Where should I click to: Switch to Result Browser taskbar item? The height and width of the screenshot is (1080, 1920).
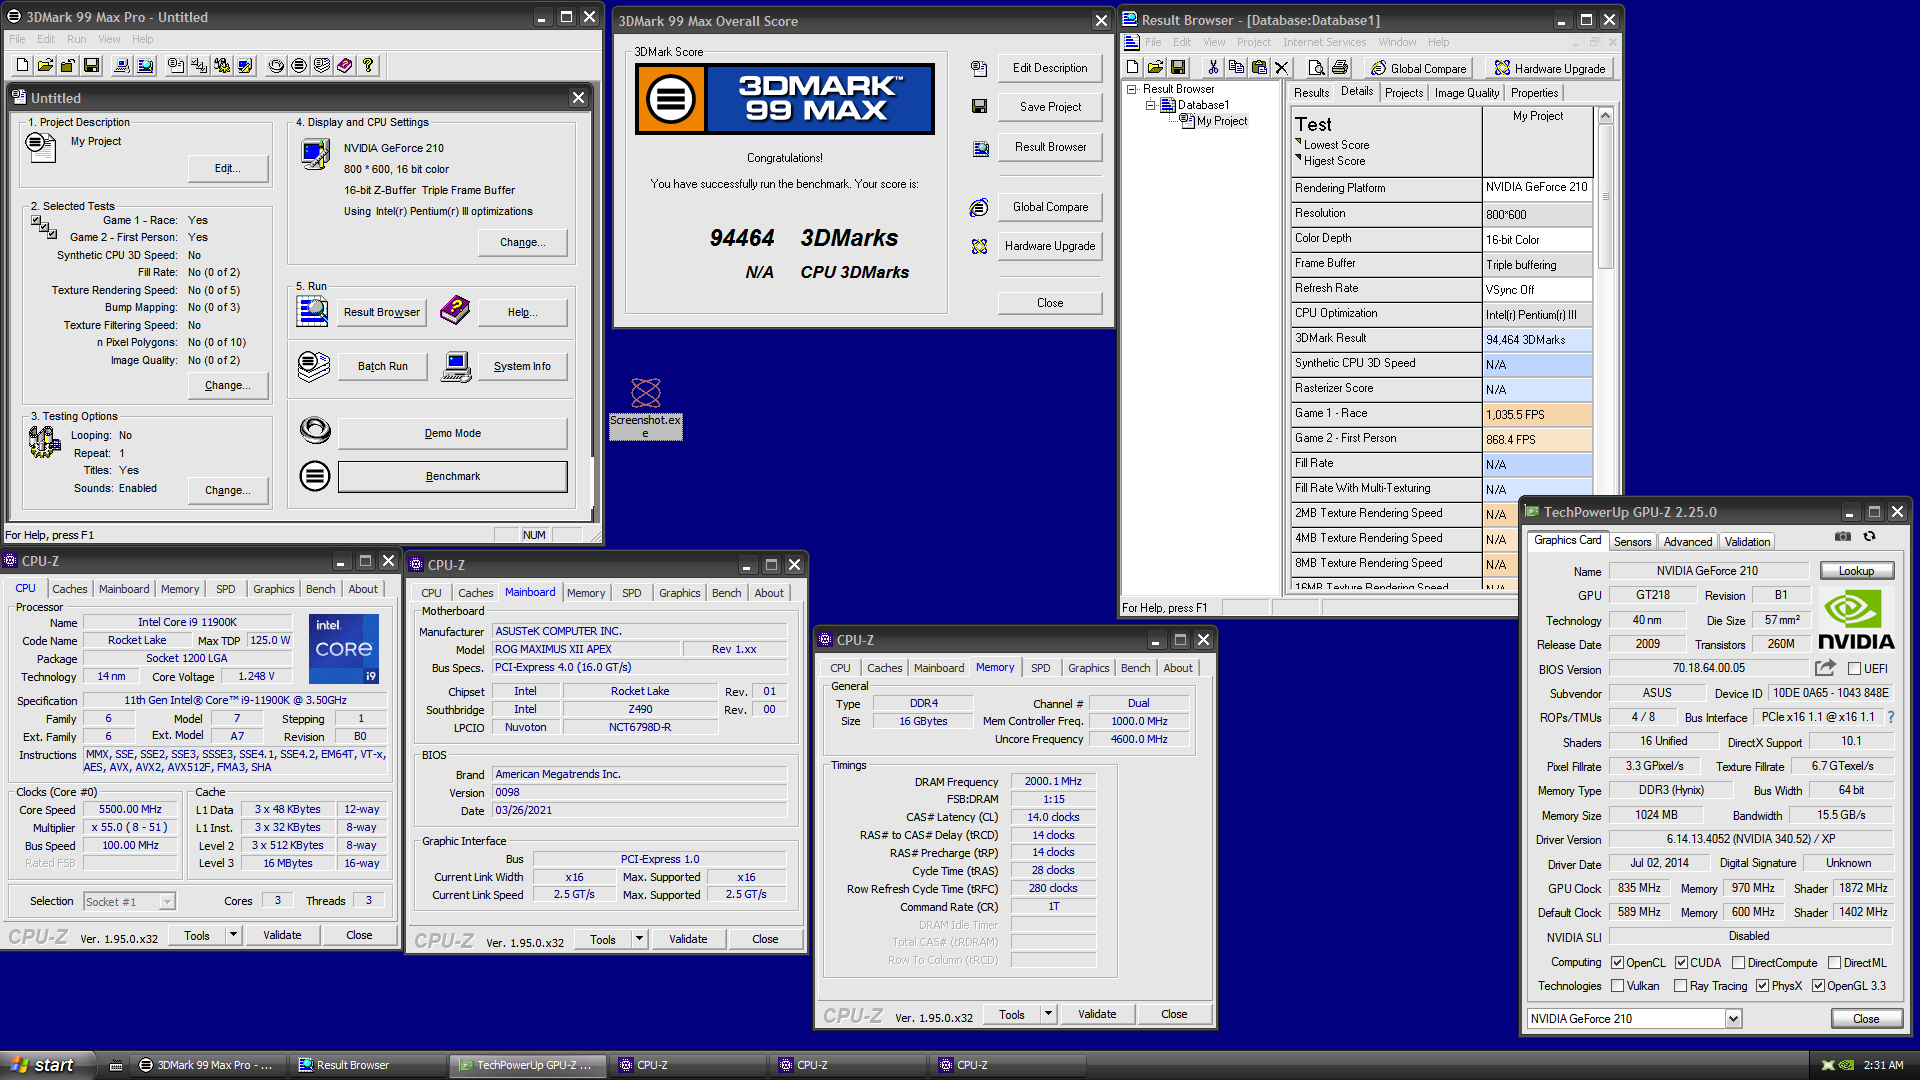click(366, 1065)
